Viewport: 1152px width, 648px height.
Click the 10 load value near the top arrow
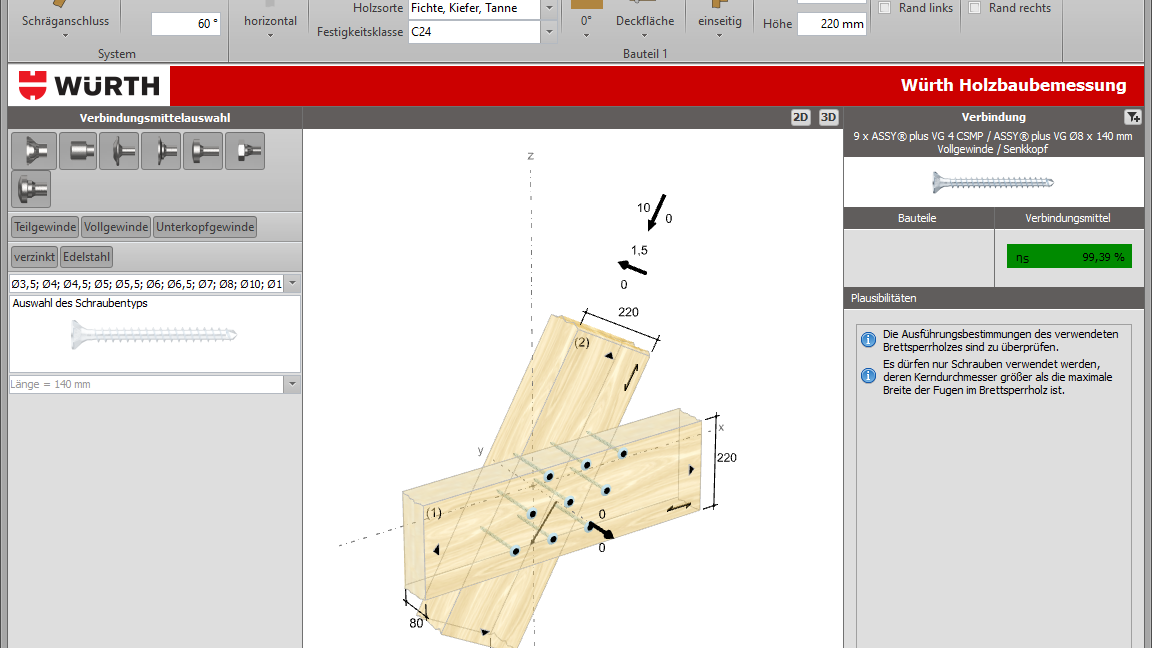[x=644, y=208]
